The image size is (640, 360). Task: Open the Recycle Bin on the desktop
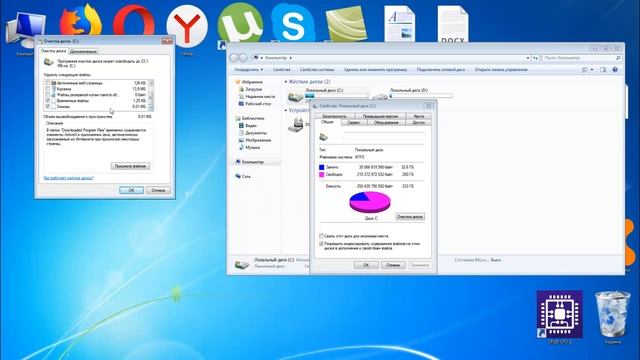pyautogui.click(x=612, y=313)
